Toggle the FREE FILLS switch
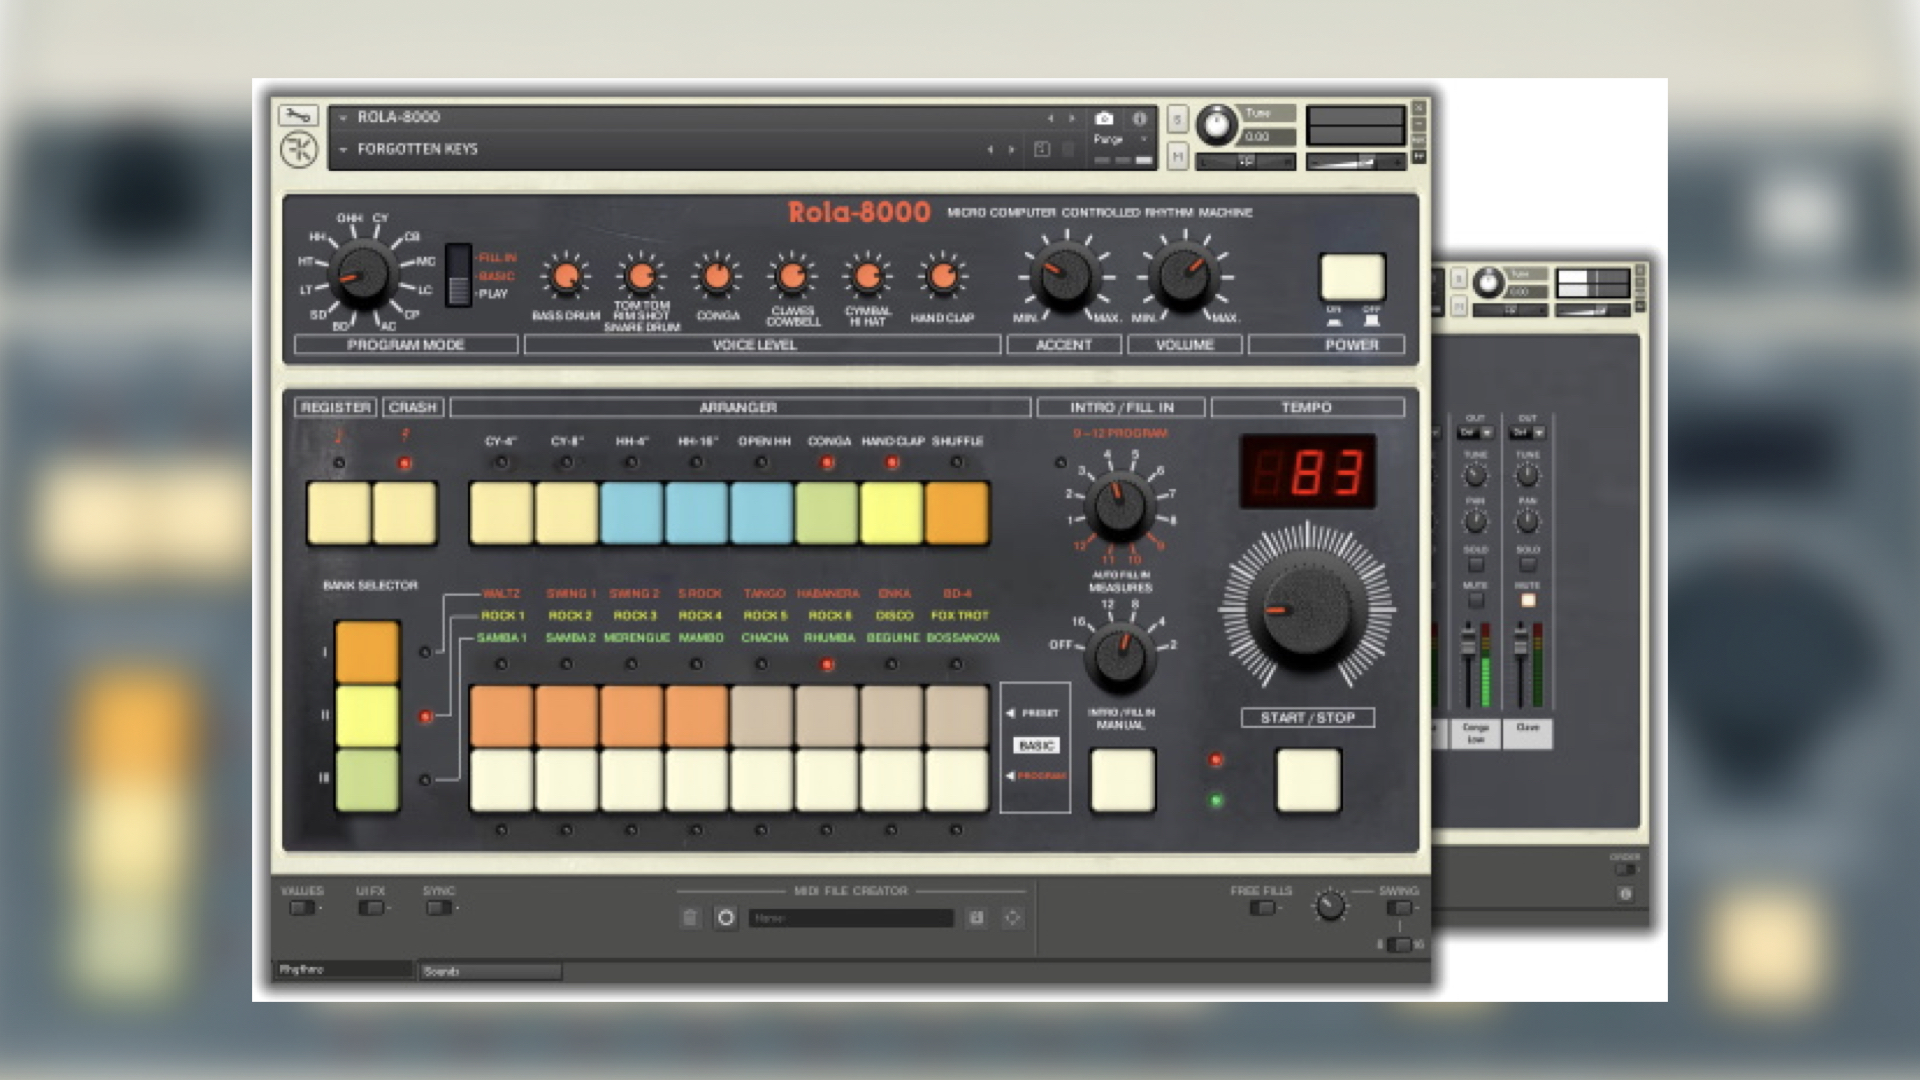Image resolution: width=1920 pixels, height=1080 pixels. point(1262,908)
